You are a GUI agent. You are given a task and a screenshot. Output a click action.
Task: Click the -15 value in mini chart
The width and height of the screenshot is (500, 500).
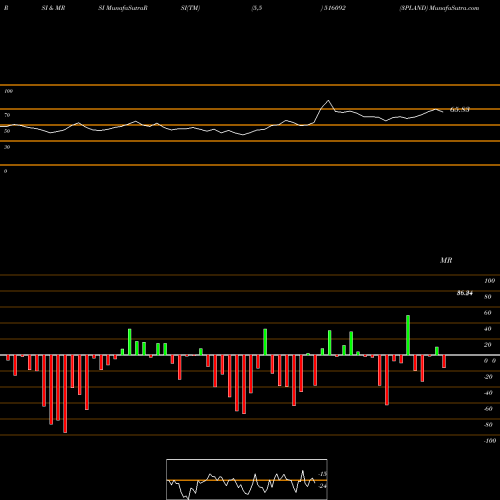(x=322, y=474)
